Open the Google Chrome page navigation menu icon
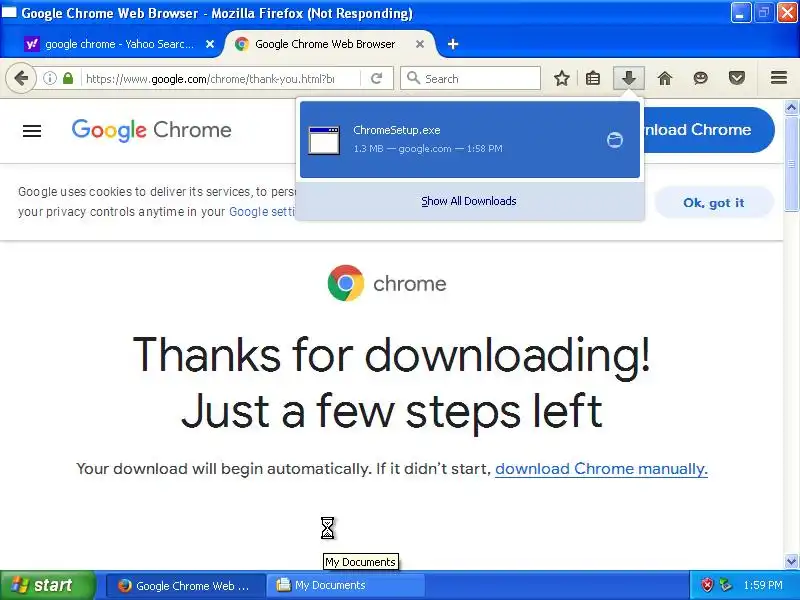Screen dimensions: 800x600 (x=32, y=131)
